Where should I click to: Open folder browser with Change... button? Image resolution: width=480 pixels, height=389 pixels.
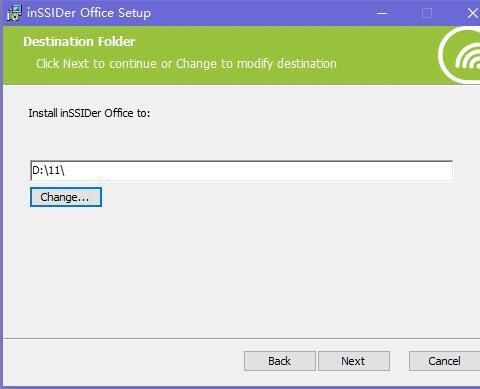tap(66, 197)
